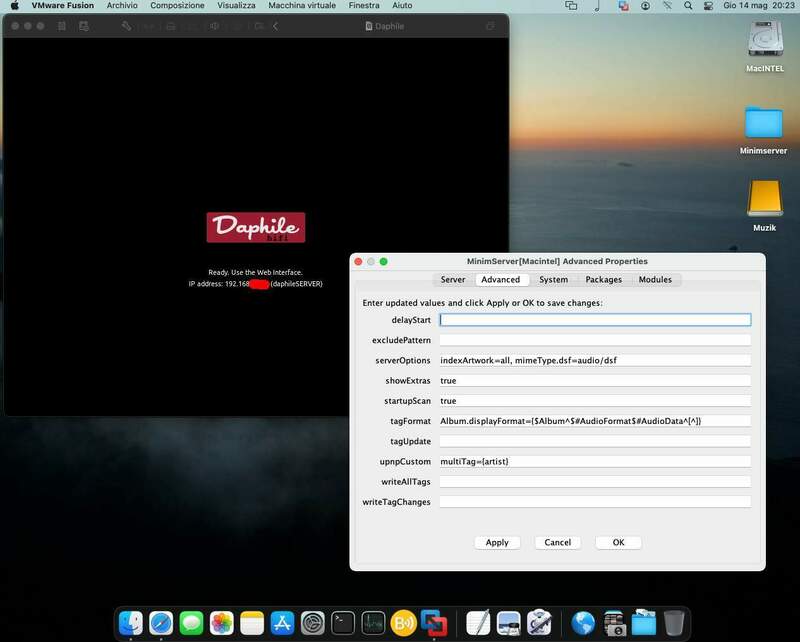Click into the tagUpdate field
The image size is (800, 642).
pyautogui.click(x=595, y=441)
